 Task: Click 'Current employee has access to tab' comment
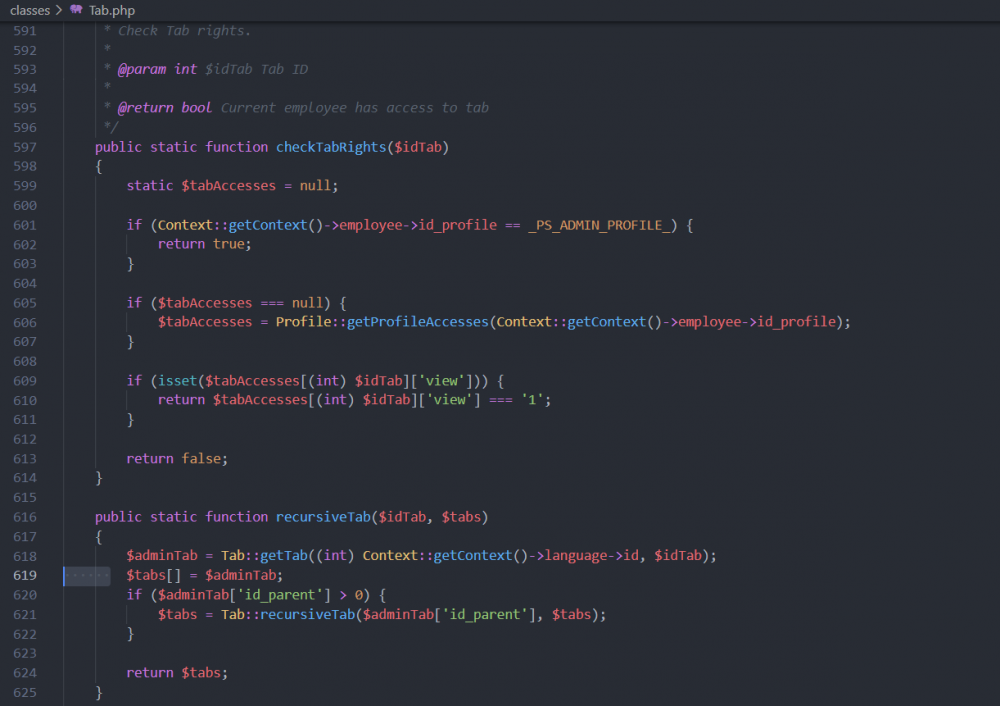pyautogui.click(x=355, y=108)
